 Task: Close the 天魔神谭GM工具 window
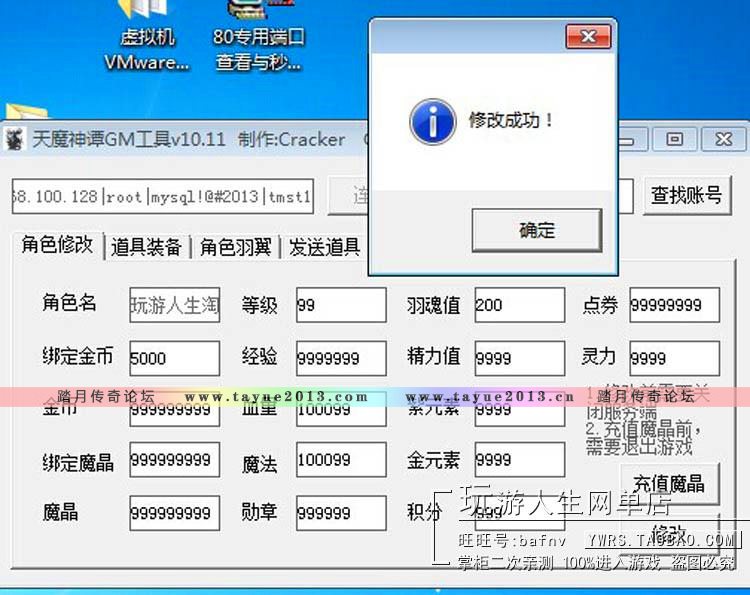point(723,139)
